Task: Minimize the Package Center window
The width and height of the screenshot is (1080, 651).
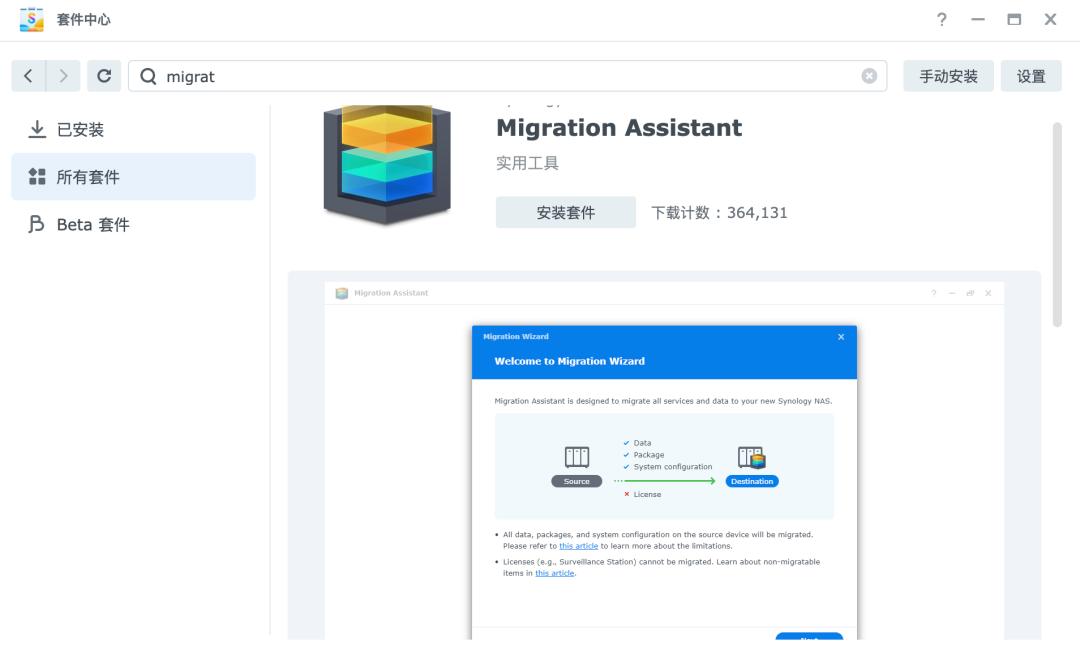Action: (978, 19)
